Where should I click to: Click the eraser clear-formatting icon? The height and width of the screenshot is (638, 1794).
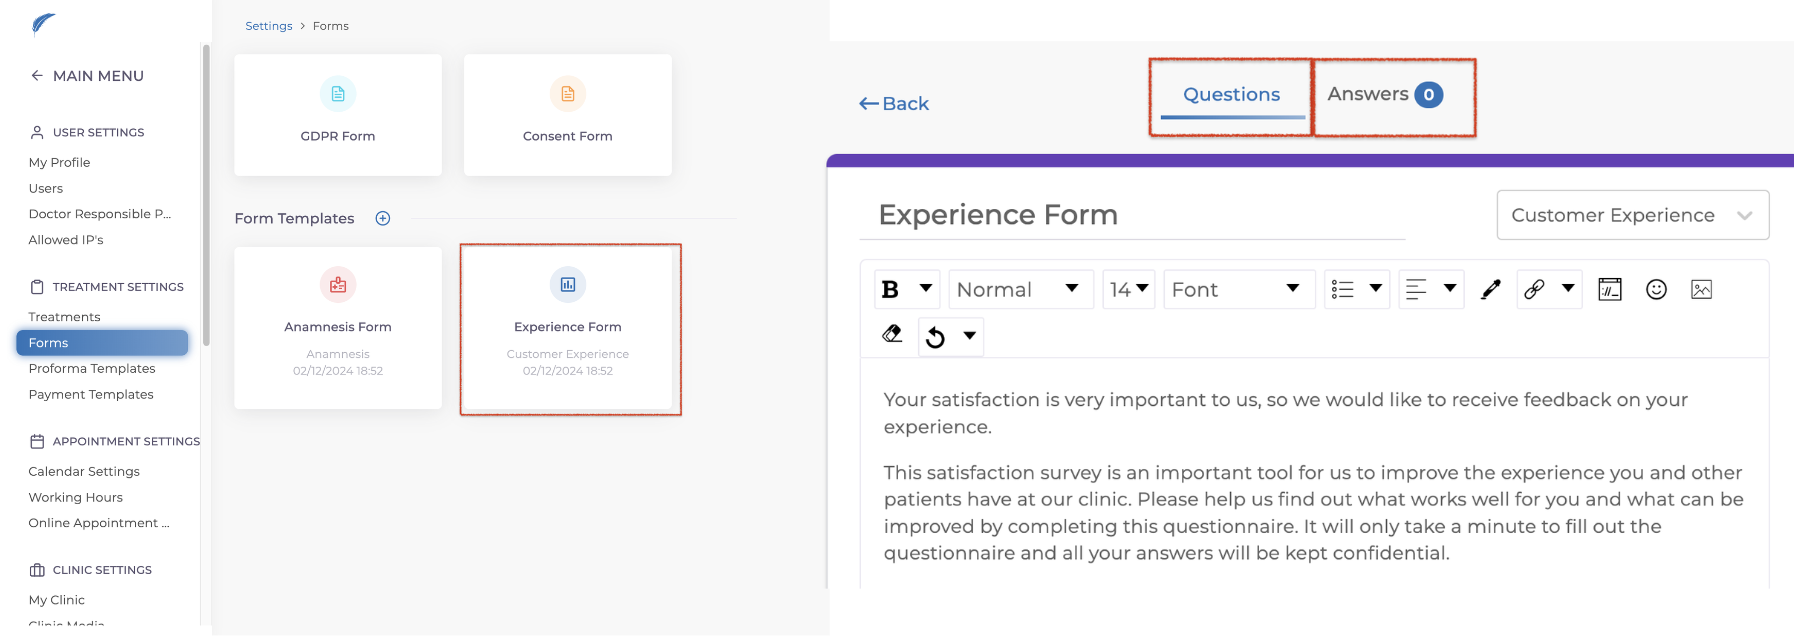[892, 335]
